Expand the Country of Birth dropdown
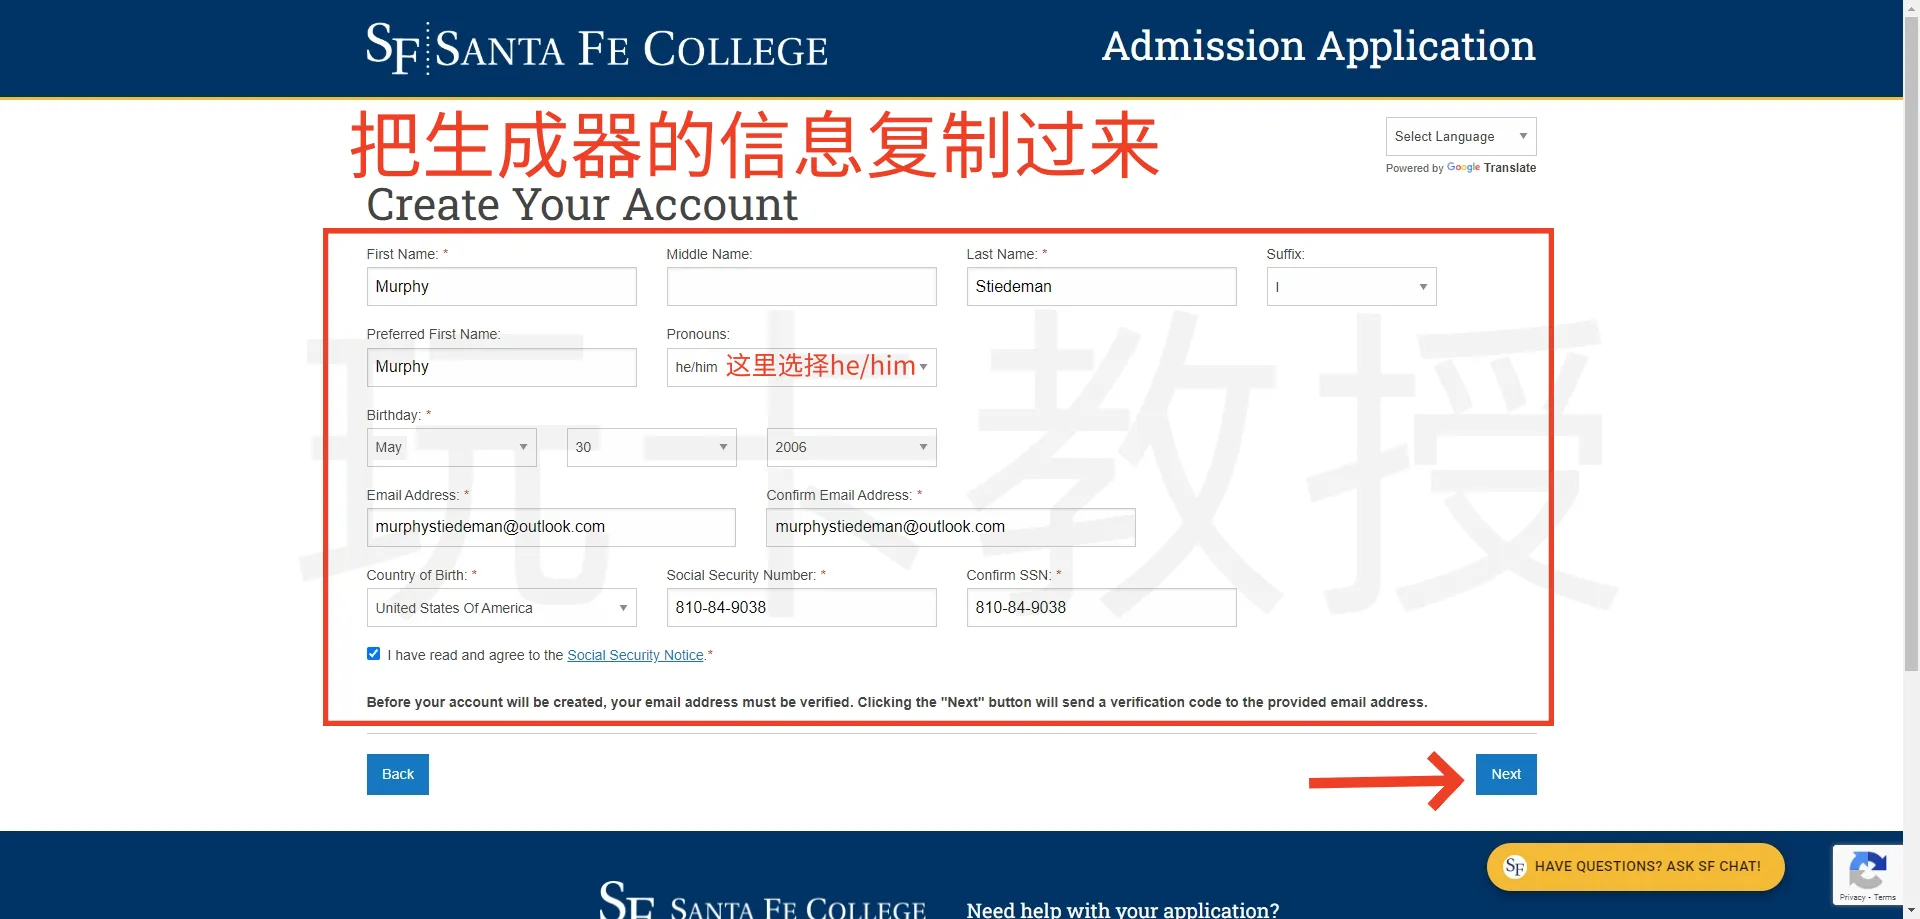This screenshot has height=919, width=1920. (501, 608)
